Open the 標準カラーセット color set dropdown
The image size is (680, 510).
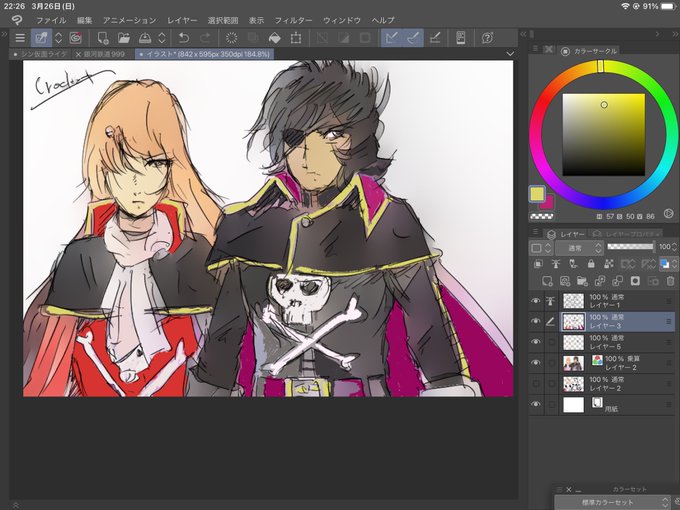click(x=612, y=503)
